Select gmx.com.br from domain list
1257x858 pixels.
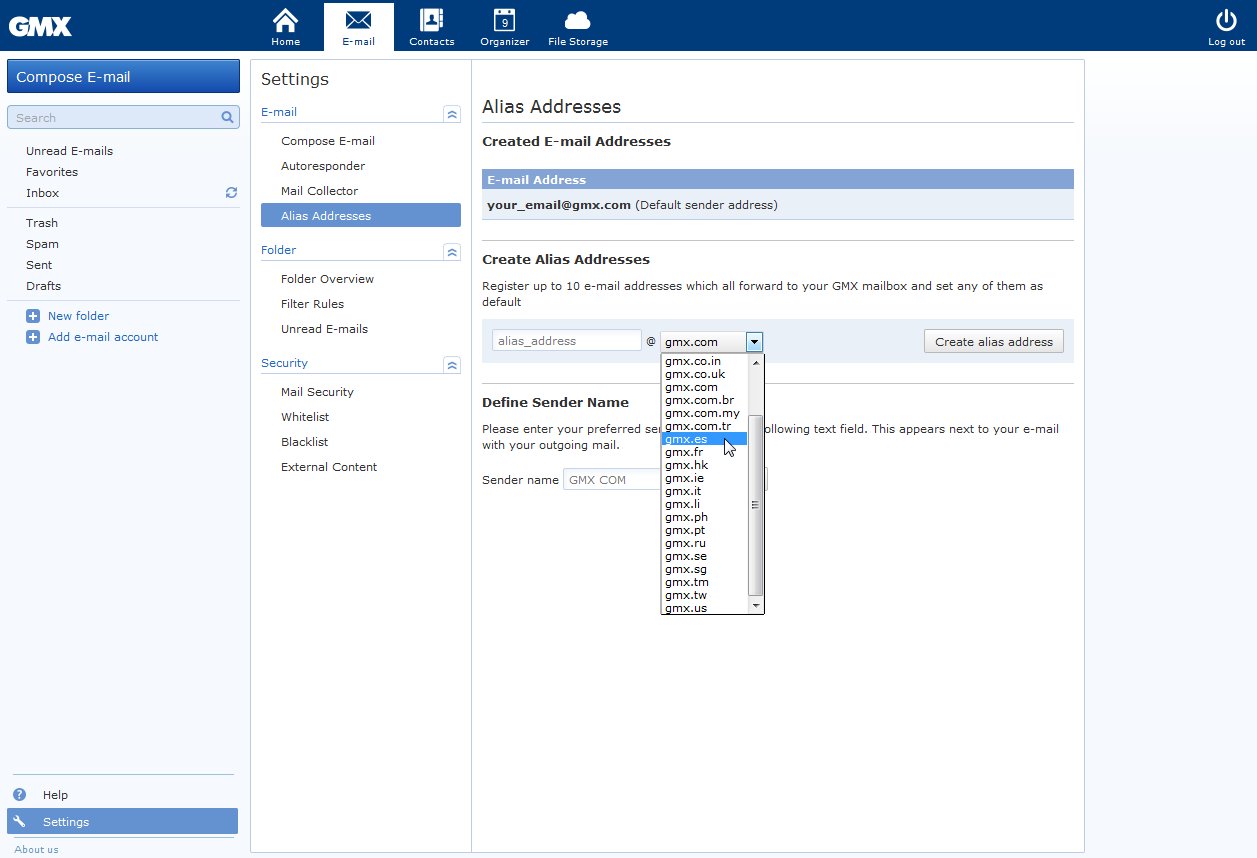pyautogui.click(x=704, y=400)
